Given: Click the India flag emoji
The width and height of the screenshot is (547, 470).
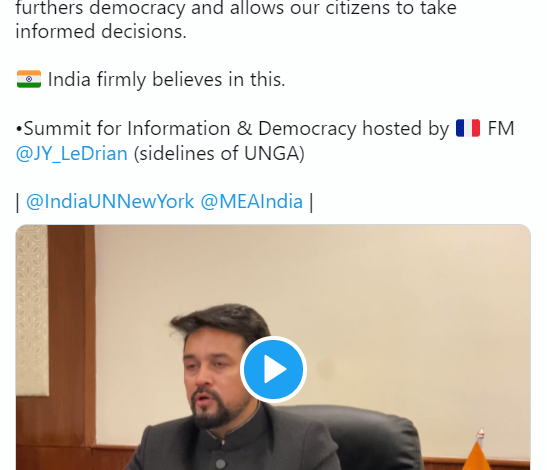Looking at the screenshot, I should coord(29,79).
